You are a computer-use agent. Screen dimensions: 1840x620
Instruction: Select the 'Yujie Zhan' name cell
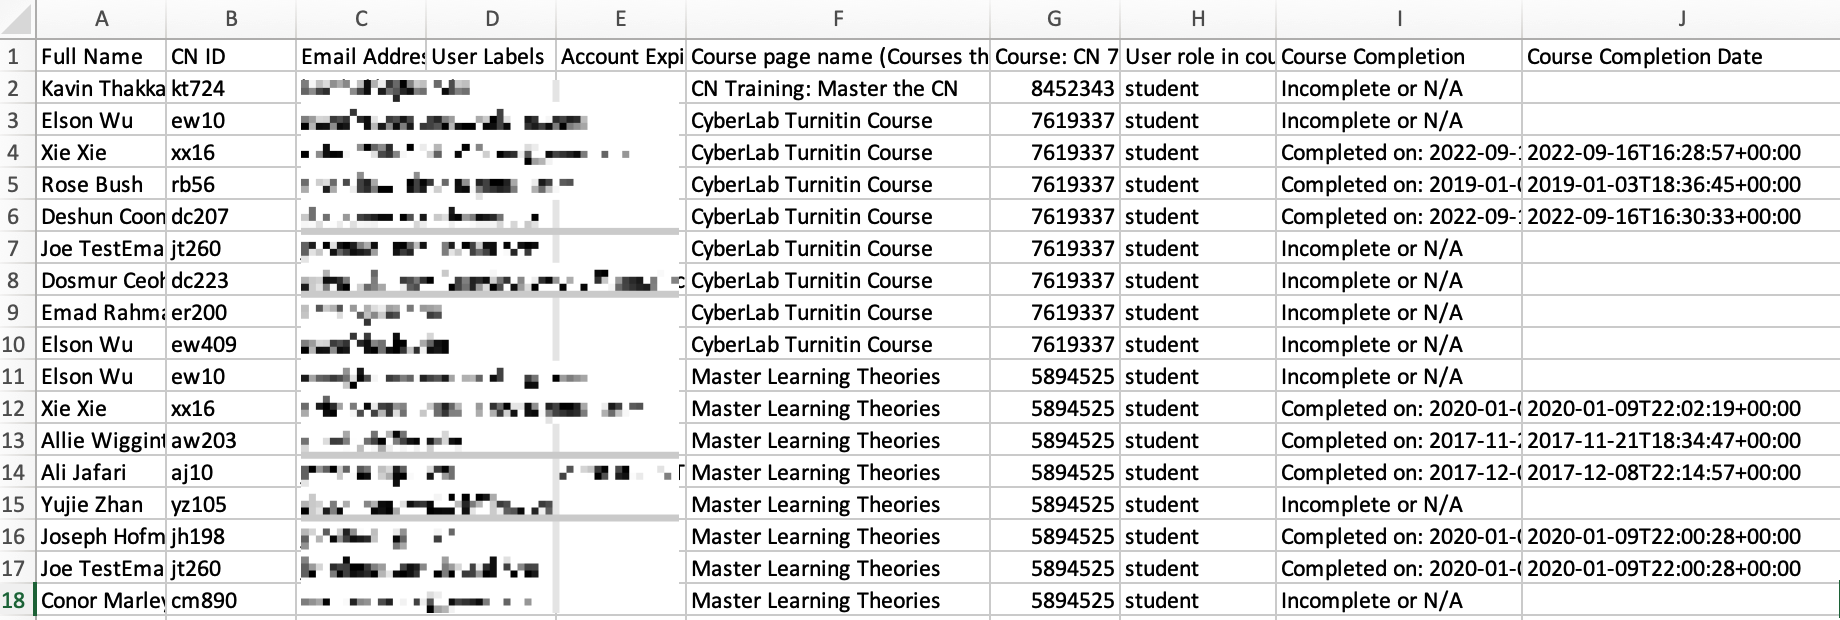point(101,504)
